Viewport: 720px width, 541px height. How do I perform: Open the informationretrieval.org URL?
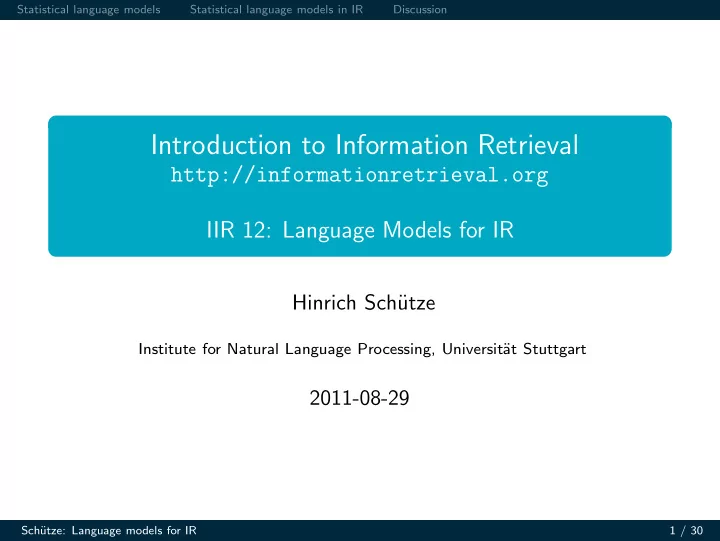point(360,175)
